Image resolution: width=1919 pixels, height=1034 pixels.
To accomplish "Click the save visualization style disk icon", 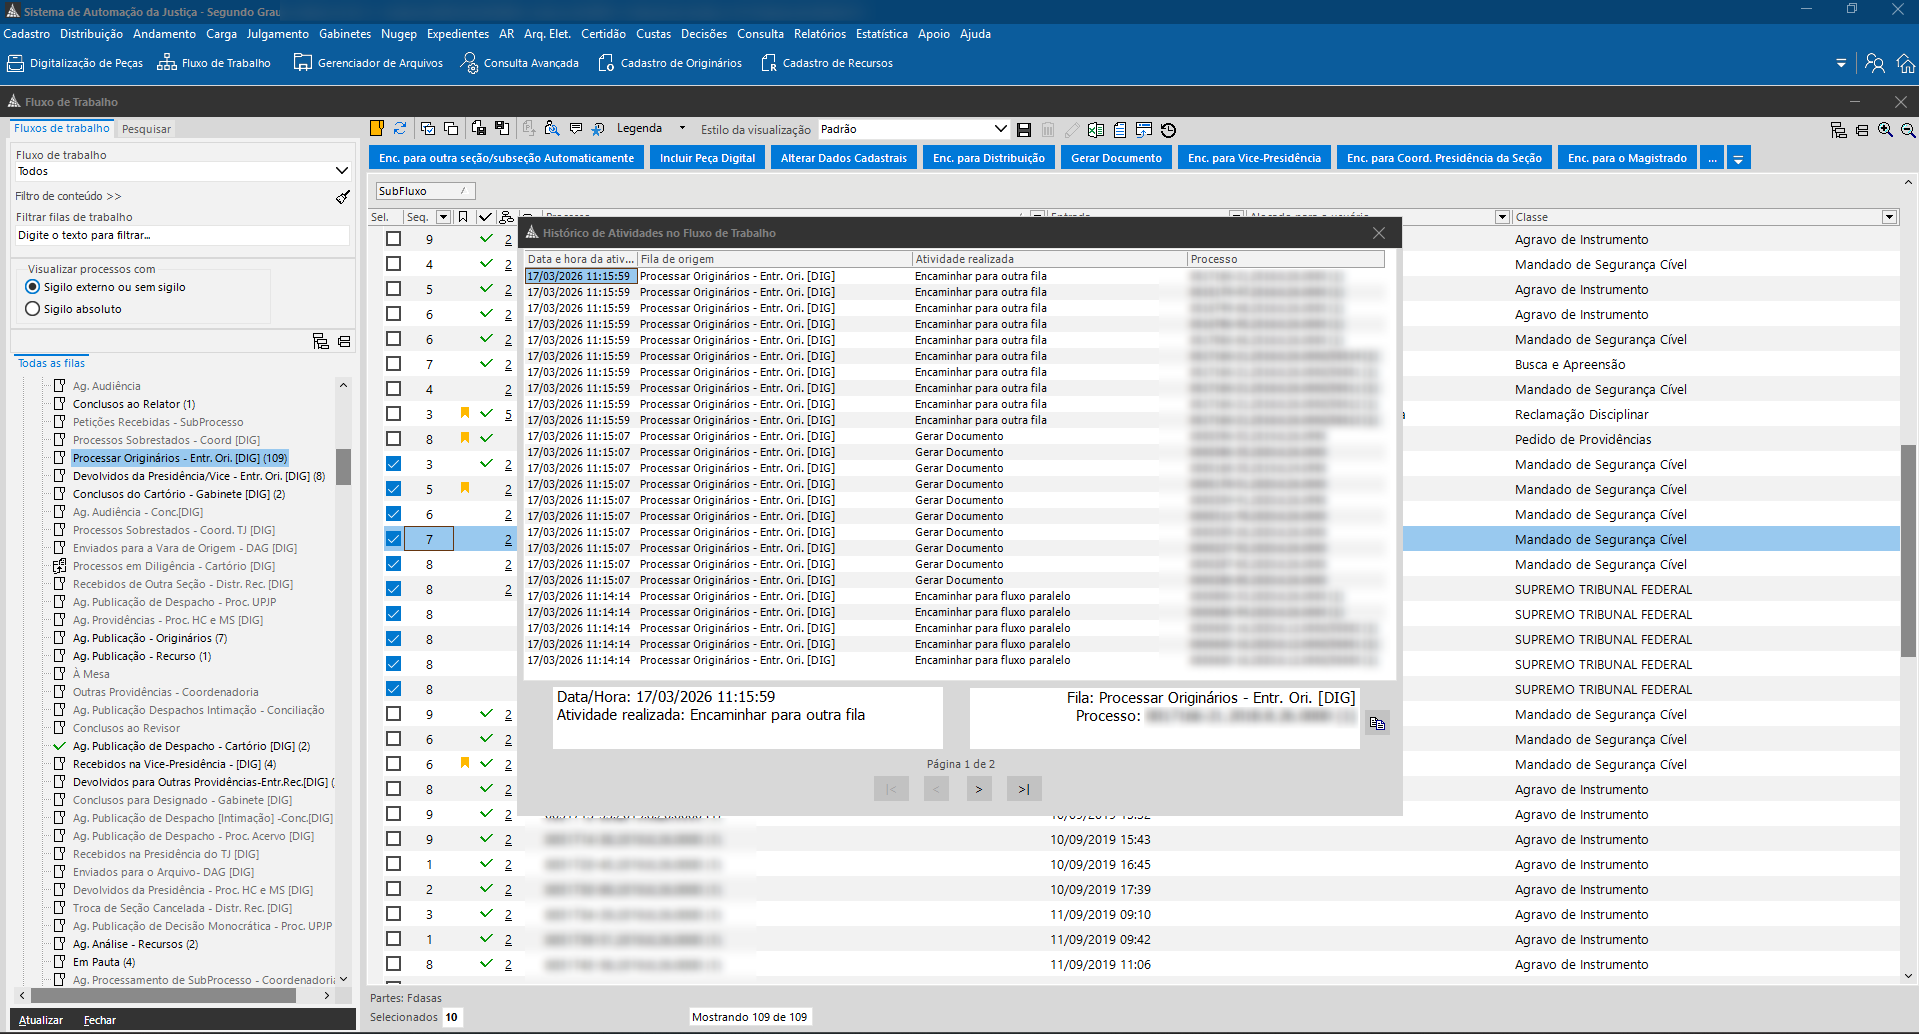I will click(x=1024, y=130).
